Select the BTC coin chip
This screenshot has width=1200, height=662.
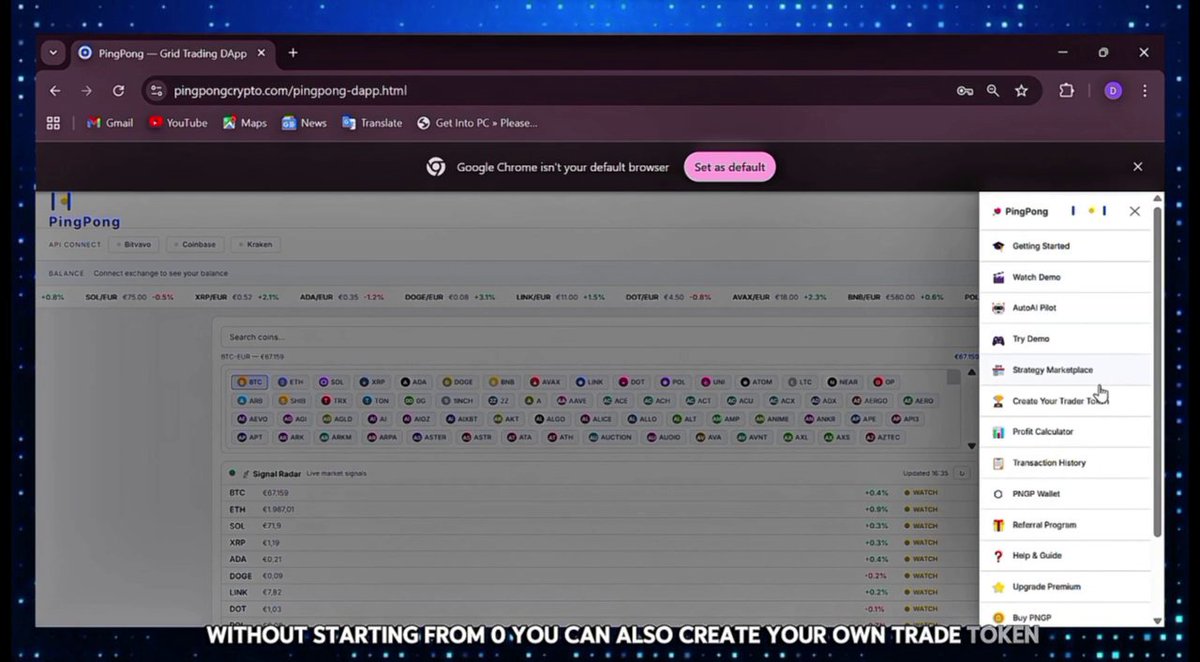pos(250,382)
